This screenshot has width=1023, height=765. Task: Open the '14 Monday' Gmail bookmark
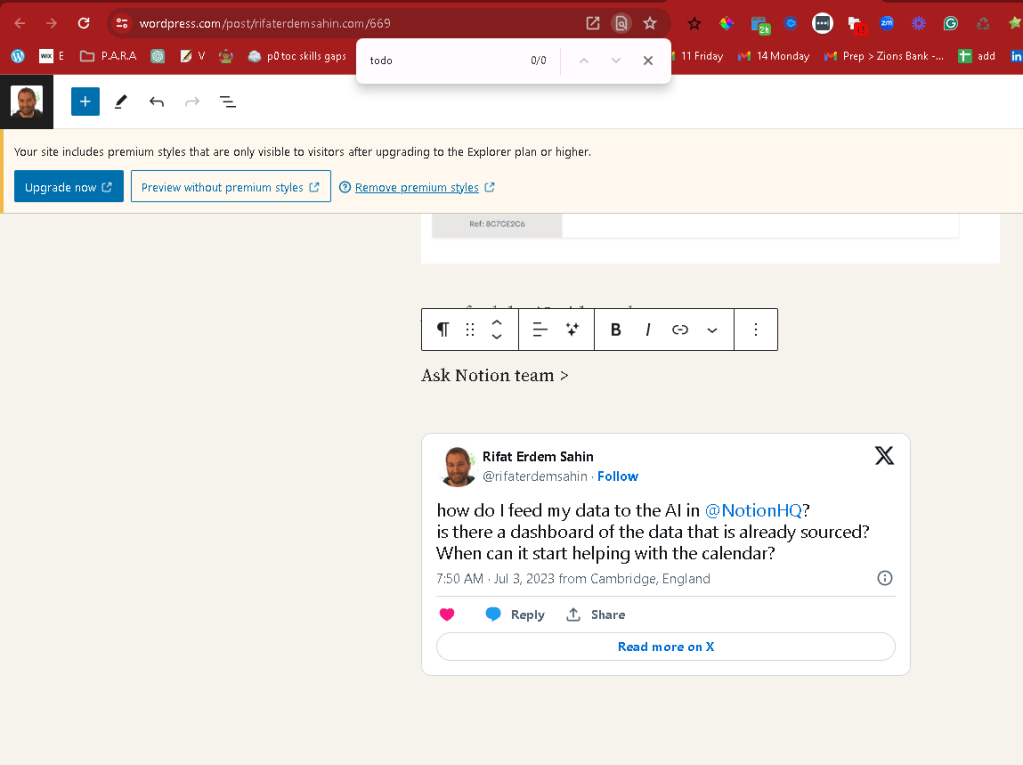pos(774,56)
